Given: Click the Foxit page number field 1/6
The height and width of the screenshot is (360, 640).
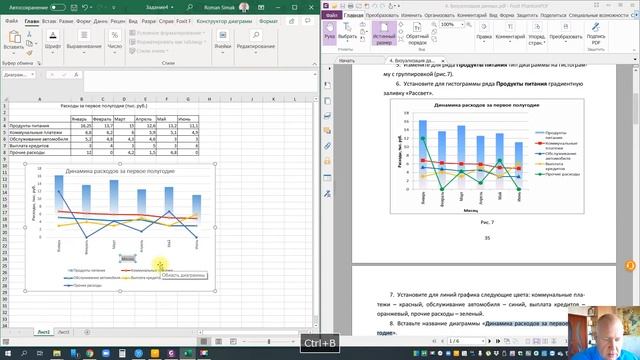Looking at the screenshot, I should click(466, 341).
